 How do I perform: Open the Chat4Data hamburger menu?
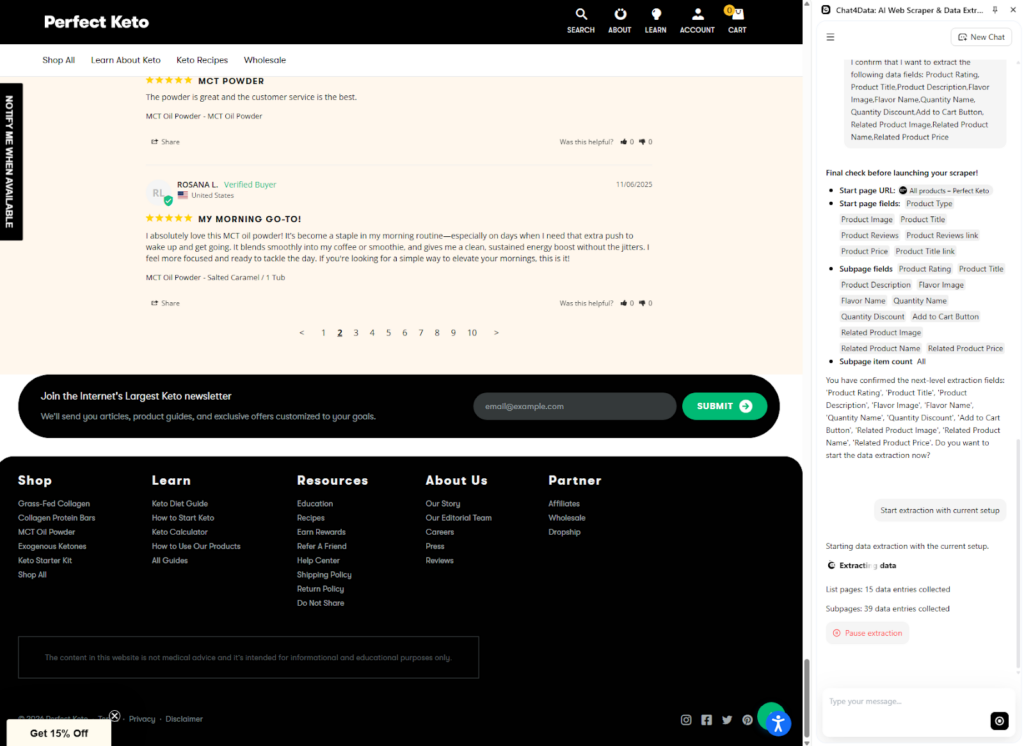830,36
